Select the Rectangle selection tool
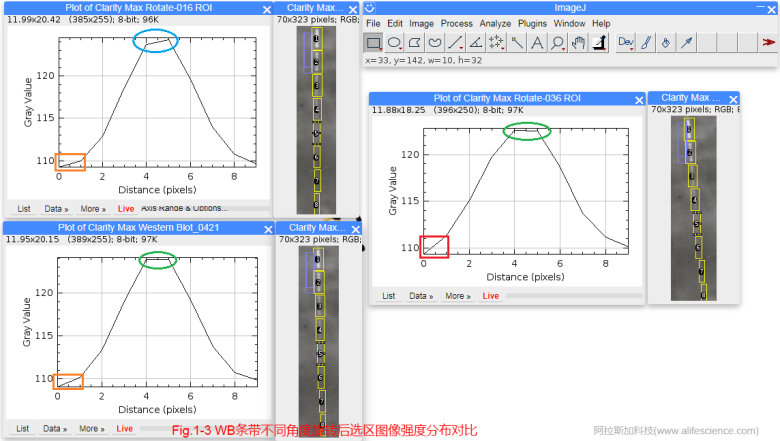 point(373,42)
